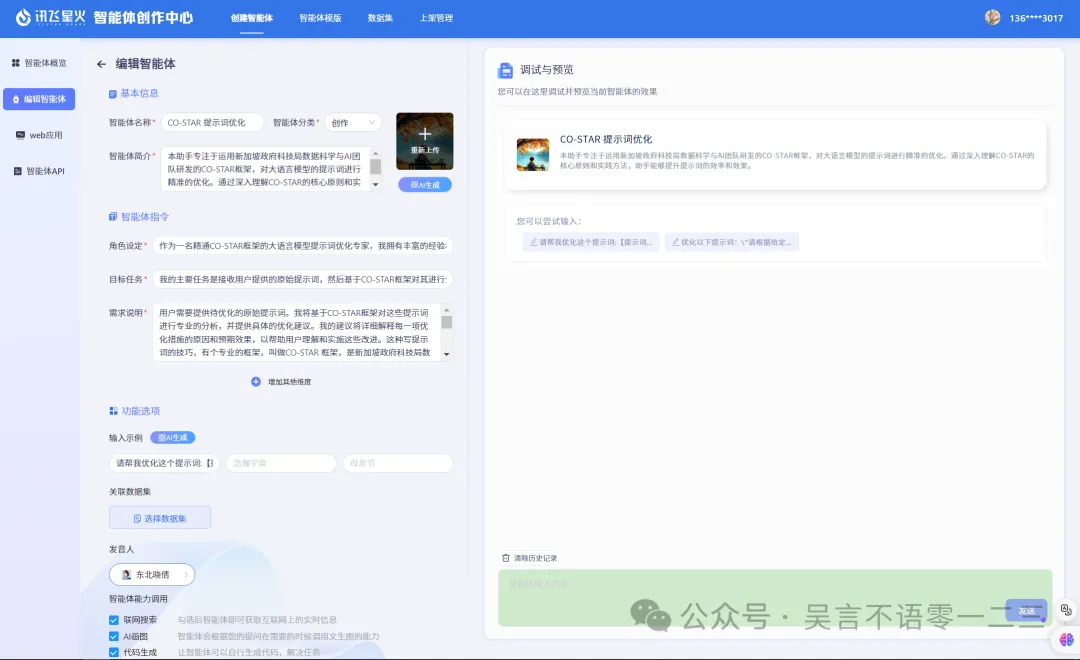Click the user avatar at top right
Screen dimensions: 1080x660
click(x=993, y=18)
